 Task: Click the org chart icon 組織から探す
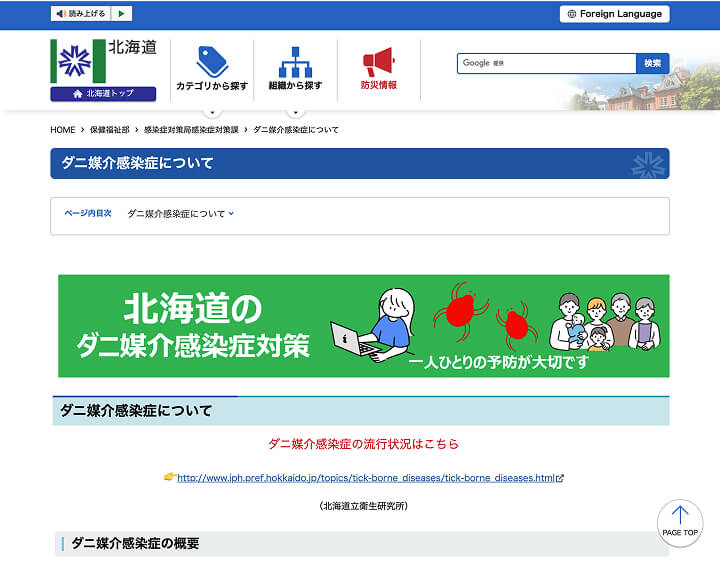click(295, 62)
